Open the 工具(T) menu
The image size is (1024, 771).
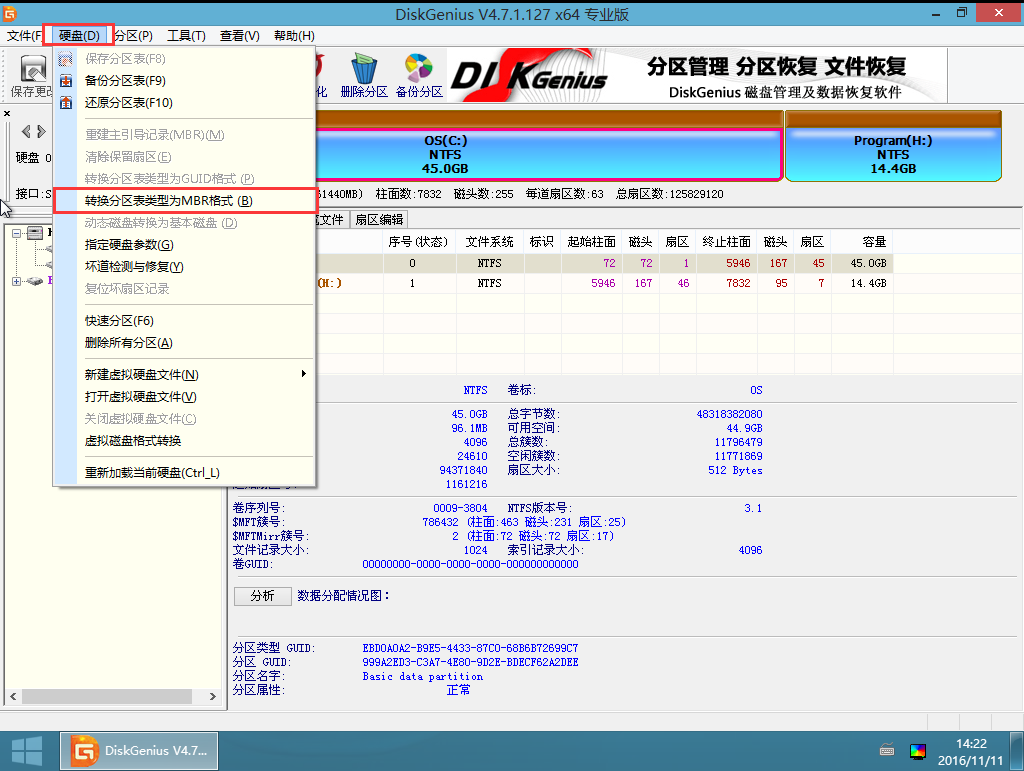pyautogui.click(x=186, y=36)
